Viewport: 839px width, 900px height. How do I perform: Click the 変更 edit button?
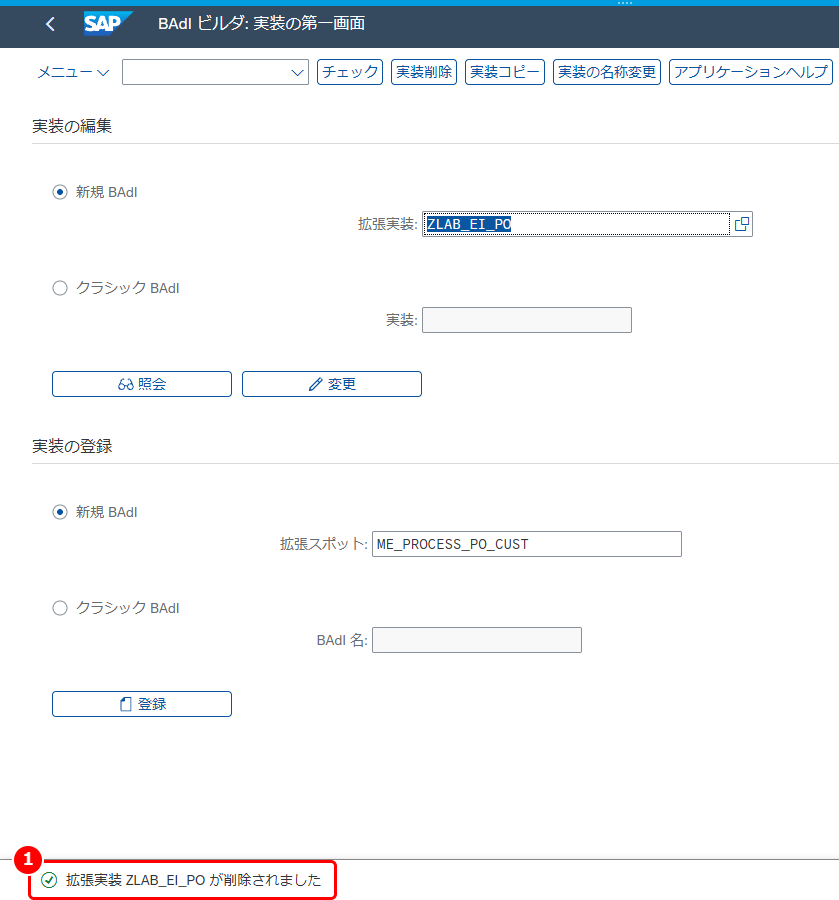332,384
